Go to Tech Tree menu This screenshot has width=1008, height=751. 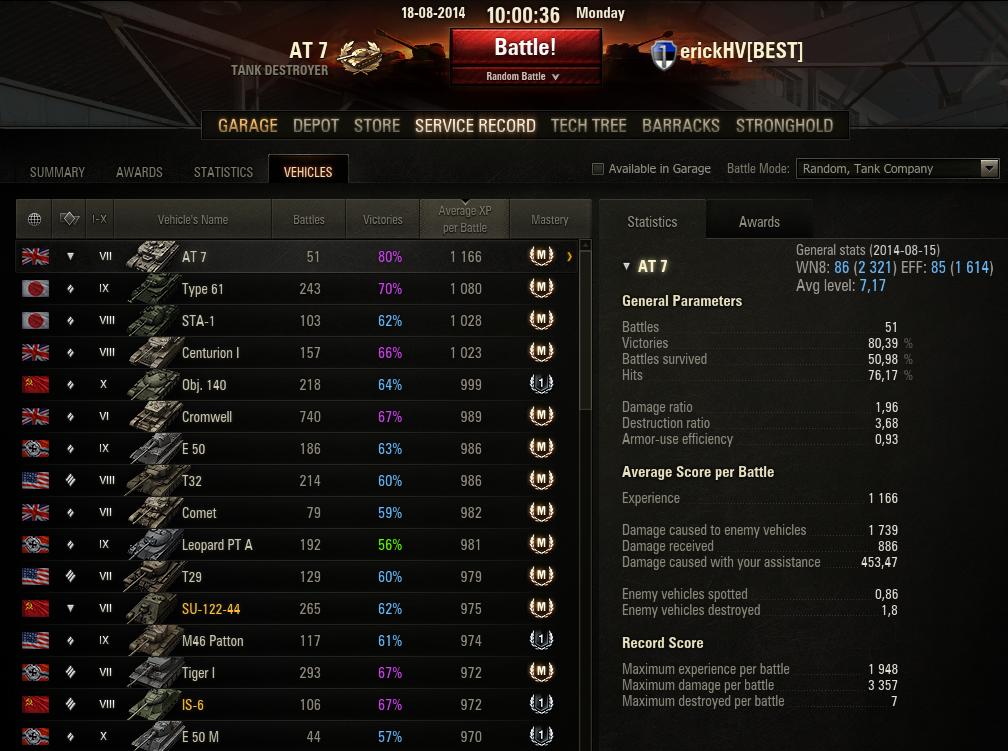[588, 125]
